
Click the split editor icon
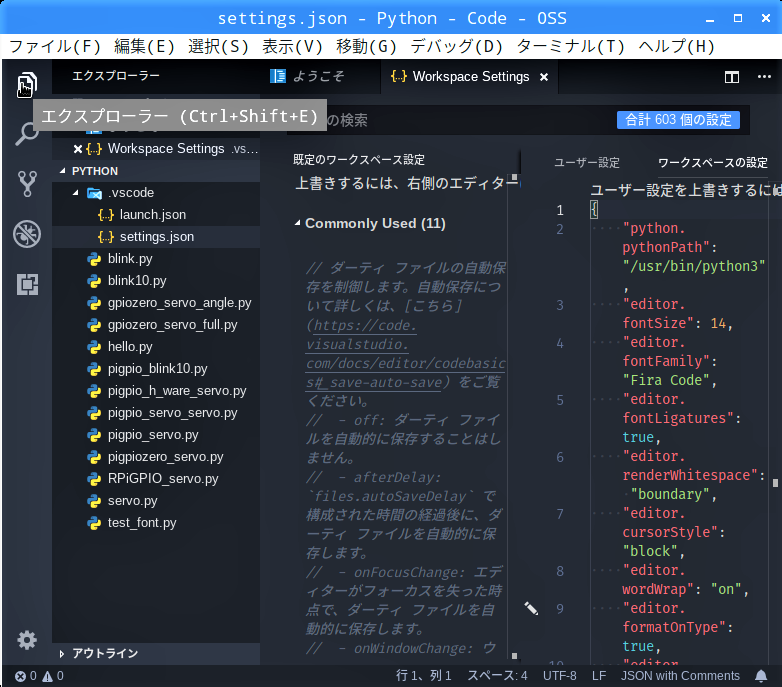(732, 77)
